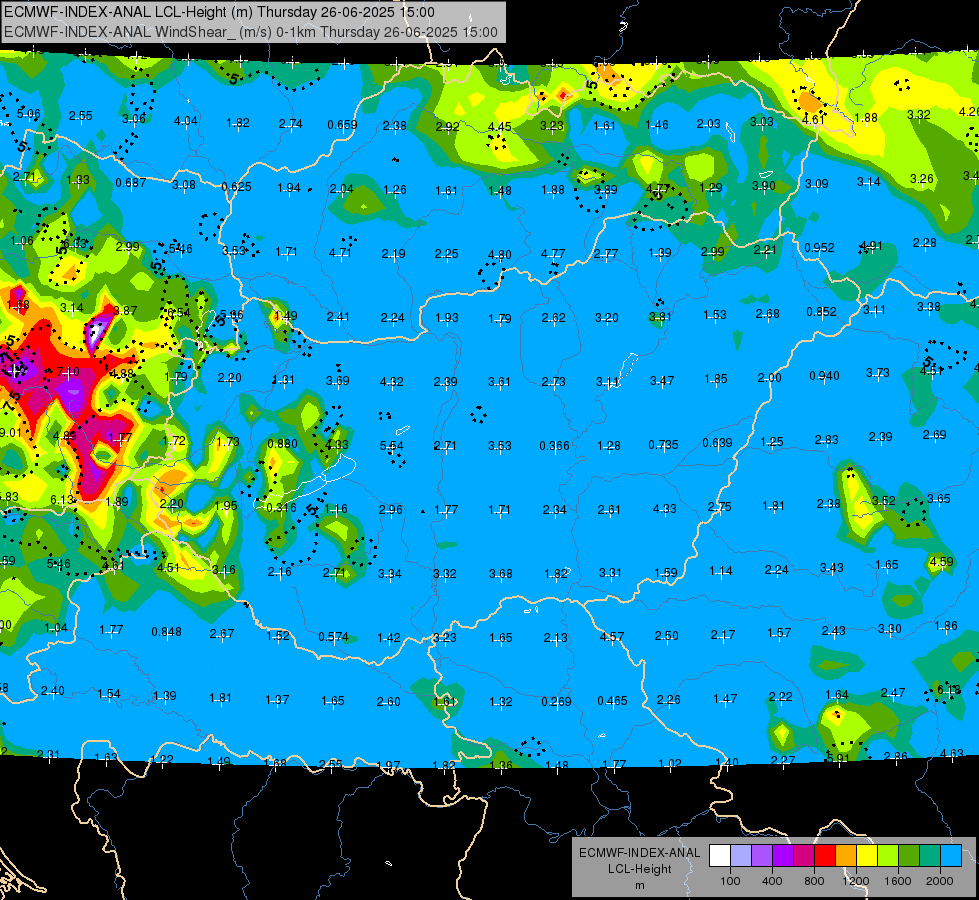Select the white legend color swatch
The height and width of the screenshot is (900, 979).
click(x=720, y=855)
